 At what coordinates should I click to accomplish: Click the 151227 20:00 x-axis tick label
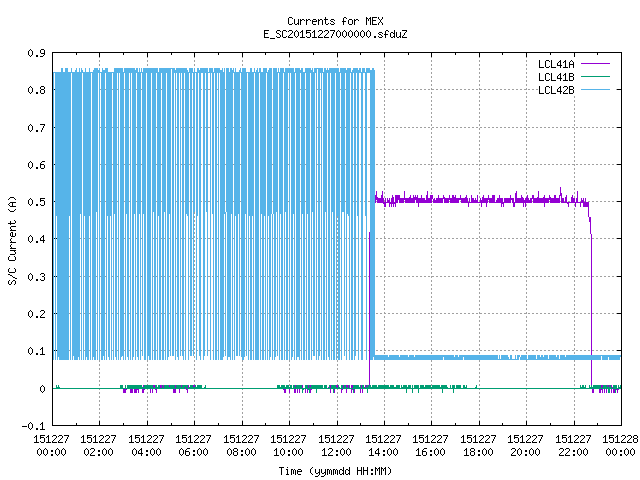(525, 446)
